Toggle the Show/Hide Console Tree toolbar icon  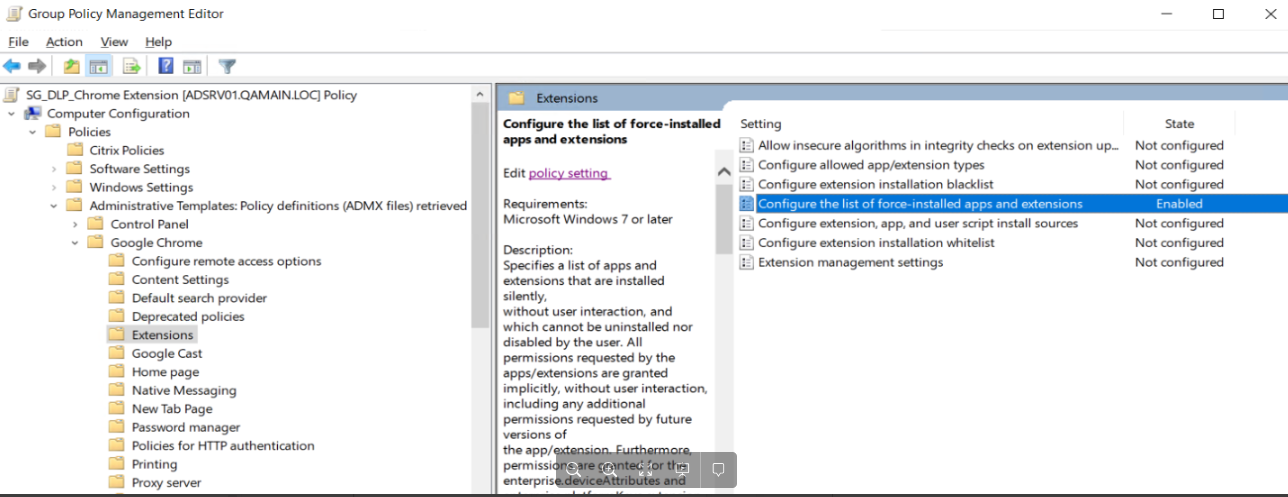click(x=98, y=67)
